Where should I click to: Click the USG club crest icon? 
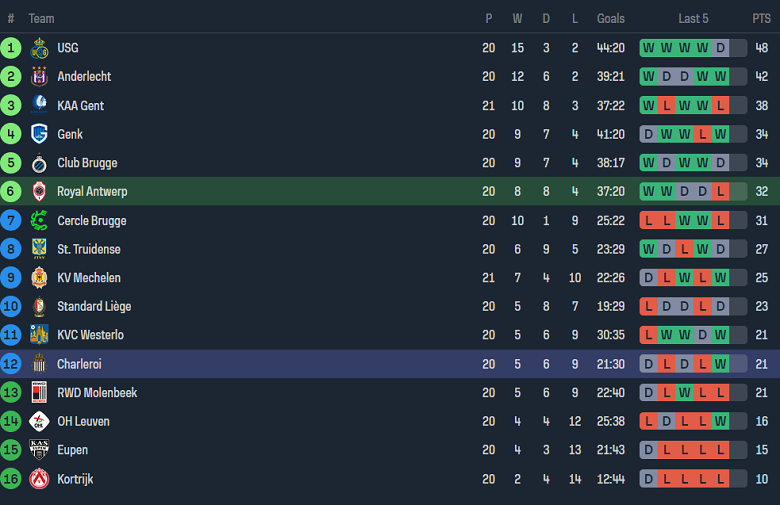click(40, 48)
